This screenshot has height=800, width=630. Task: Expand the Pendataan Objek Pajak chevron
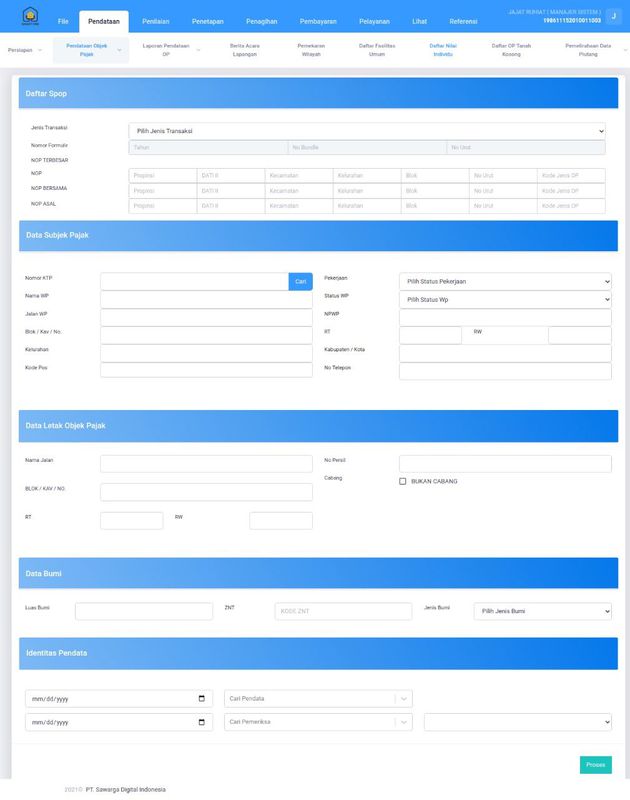[120, 49]
